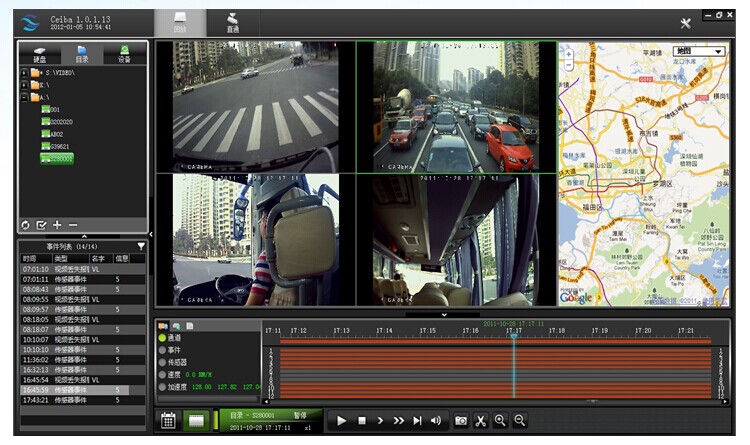Switch to the 设备 tab
The image size is (750, 445).
[x=124, y=54]
